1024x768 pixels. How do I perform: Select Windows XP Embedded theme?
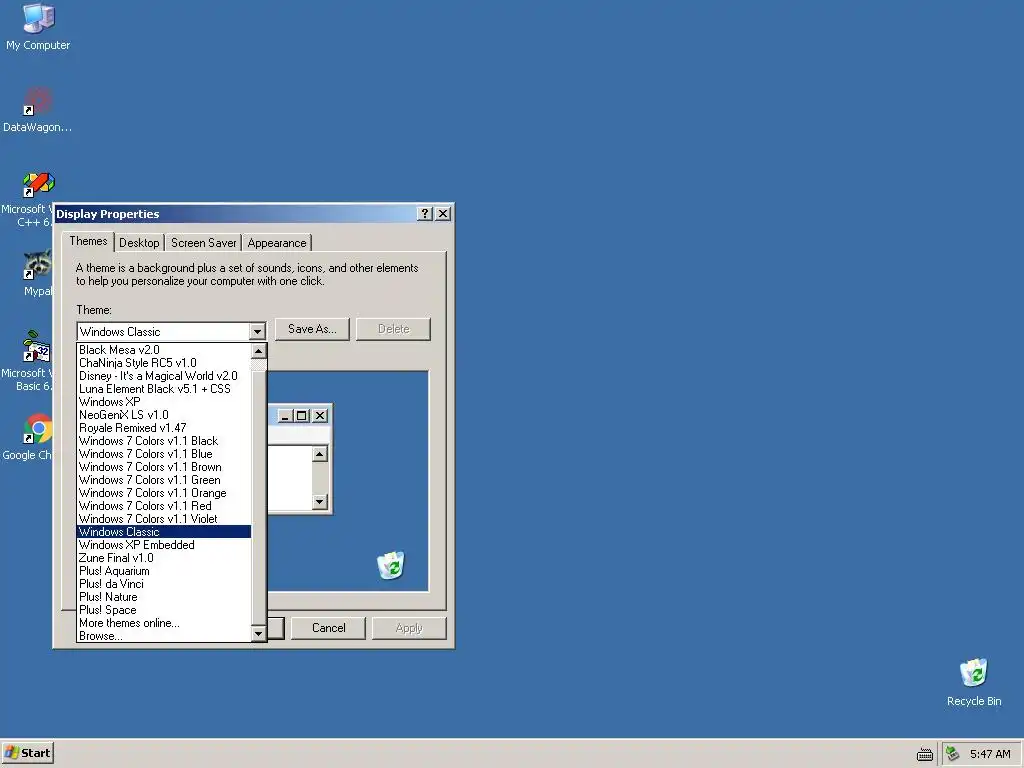(x=164, y=545)
